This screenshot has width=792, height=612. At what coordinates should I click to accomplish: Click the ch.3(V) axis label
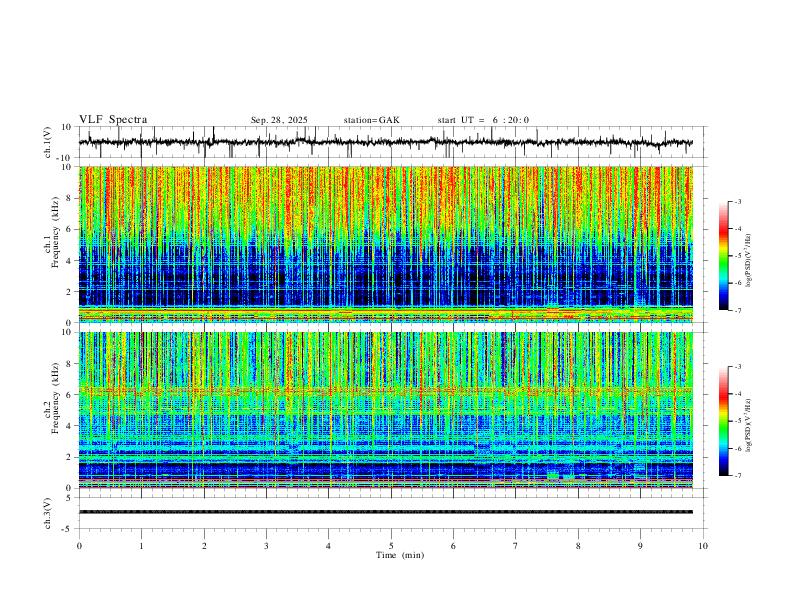(x=48, y=513)
